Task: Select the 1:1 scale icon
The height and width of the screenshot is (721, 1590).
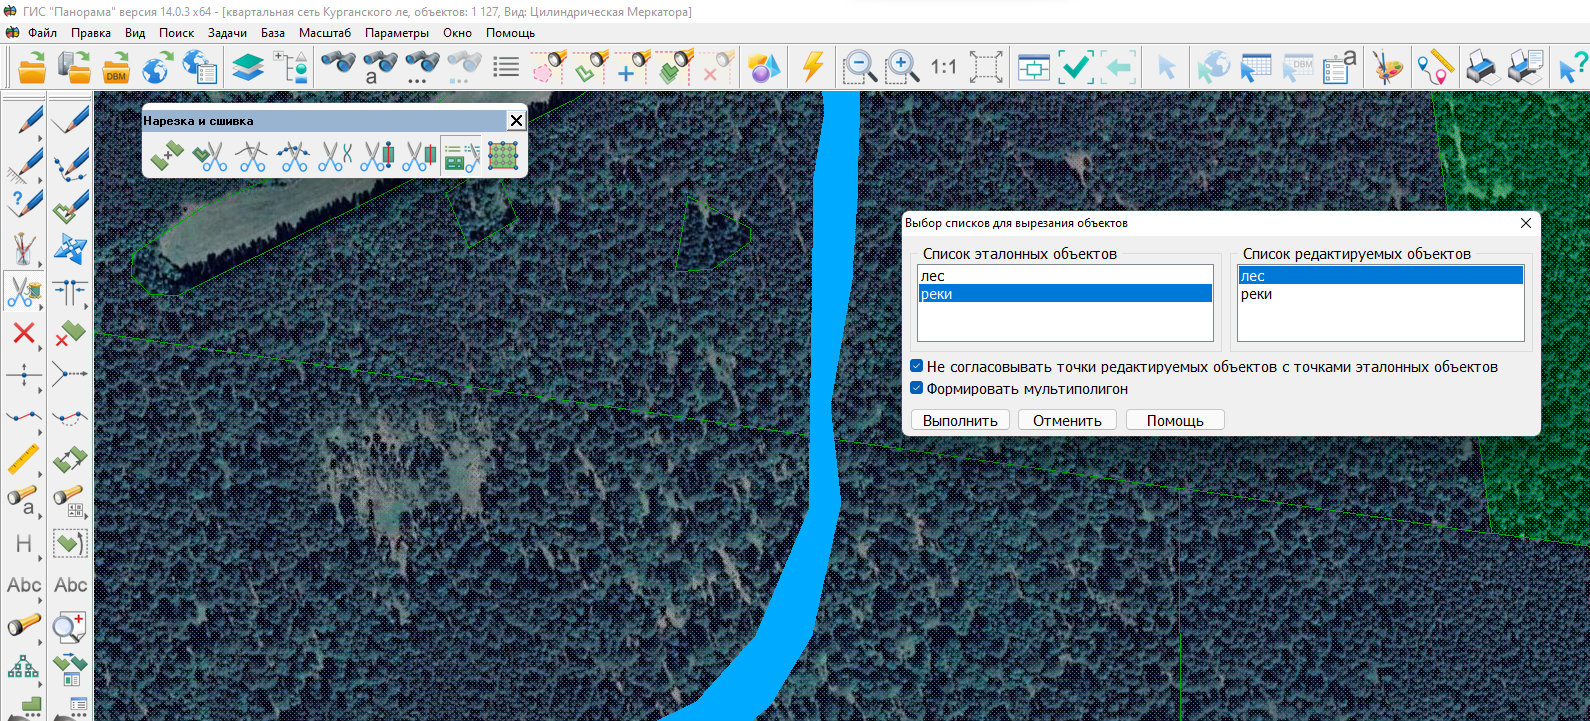Action: click(x=943, y=68)
